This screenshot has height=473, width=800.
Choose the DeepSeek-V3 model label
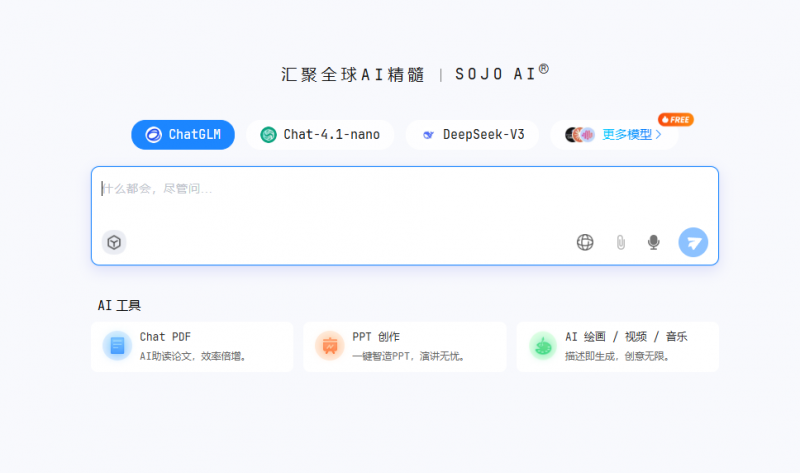[483, 135]
